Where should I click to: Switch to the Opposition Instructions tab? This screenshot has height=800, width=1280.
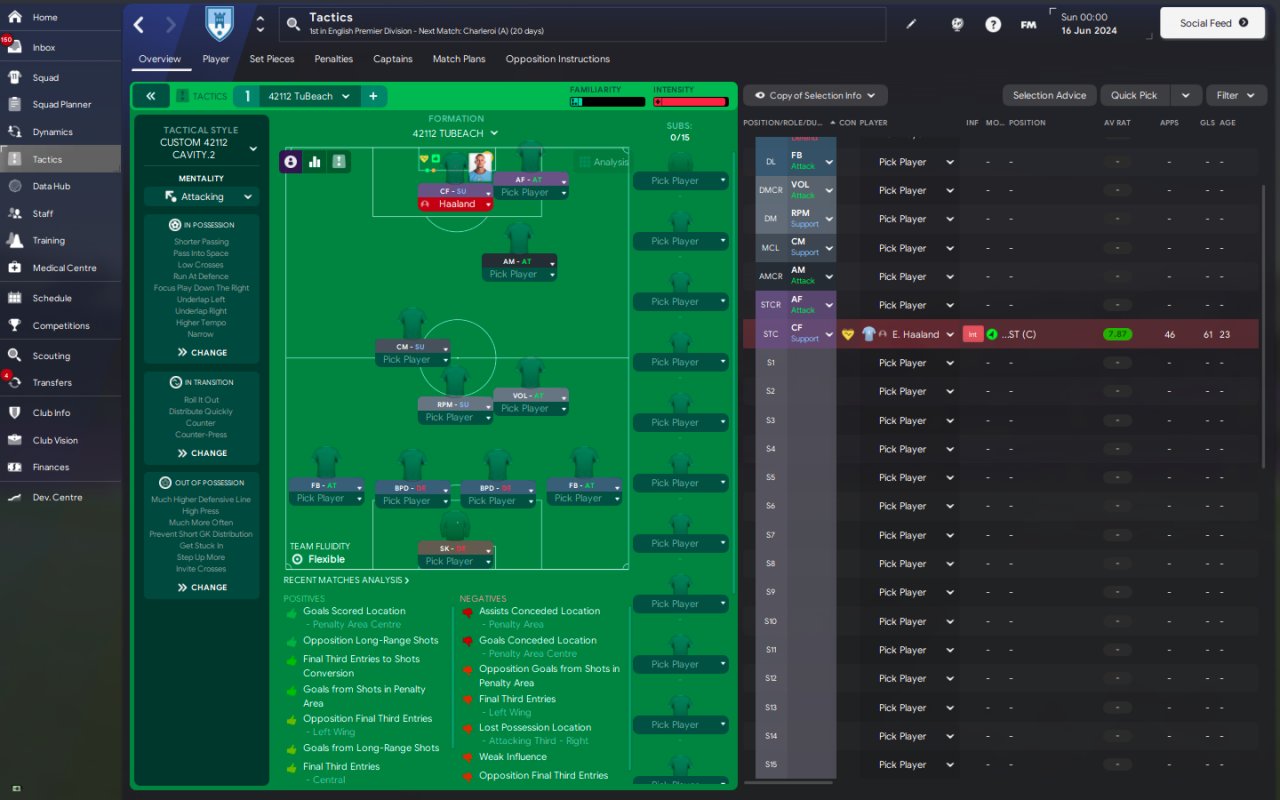(558, 59)
